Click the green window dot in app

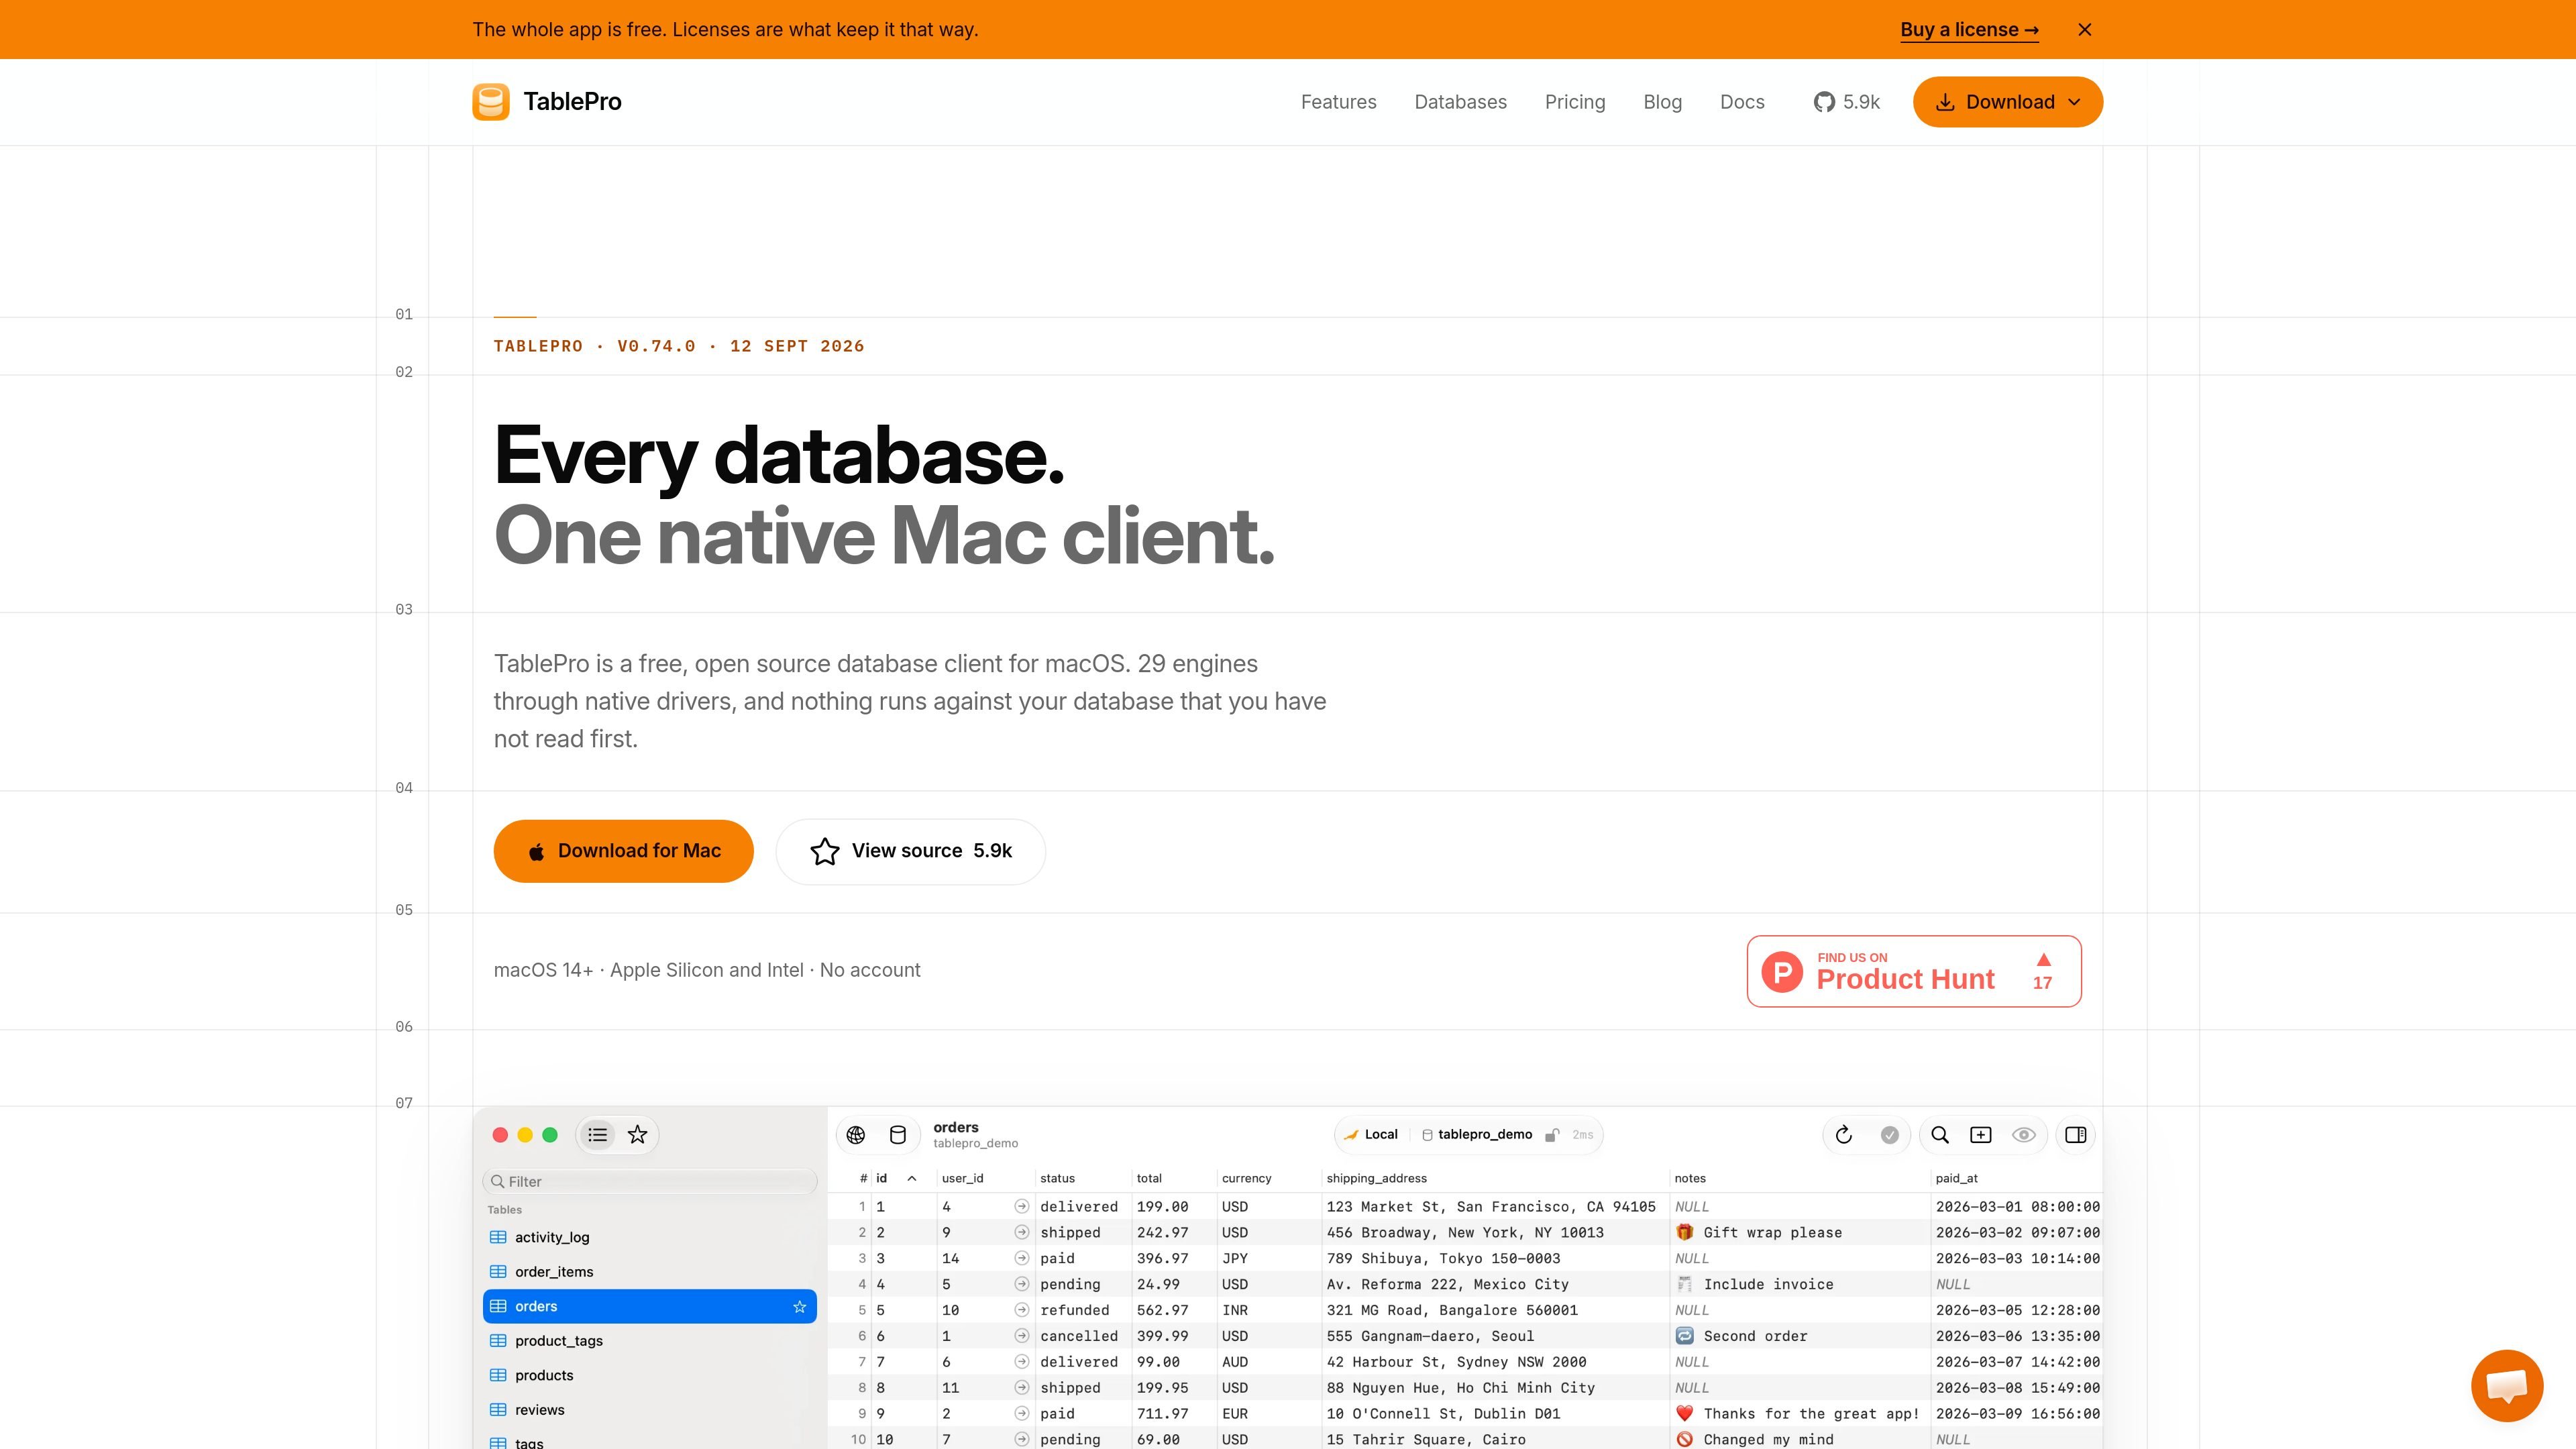[x=550, y=1135]
